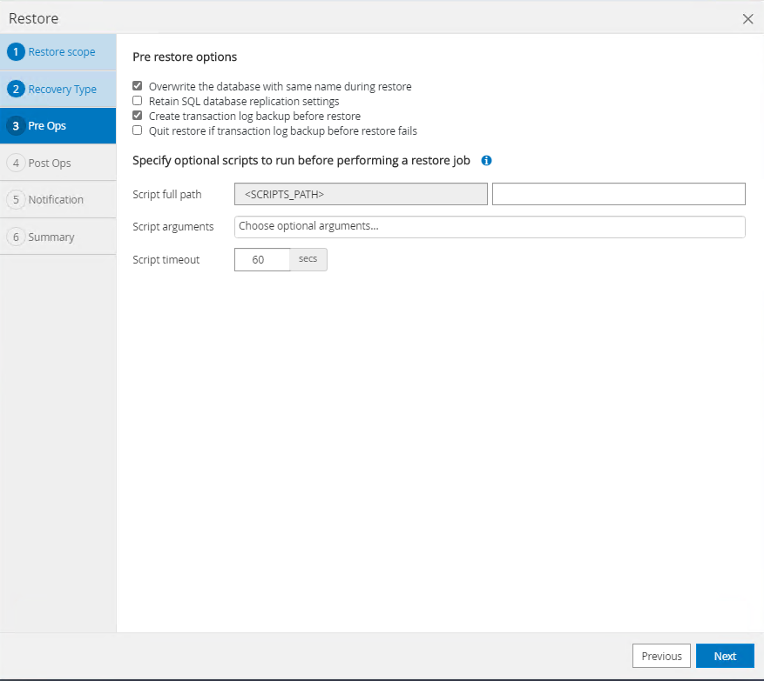764x682 pixels.
Task: Click step 2 number circle icon
Action: (16, 89)
